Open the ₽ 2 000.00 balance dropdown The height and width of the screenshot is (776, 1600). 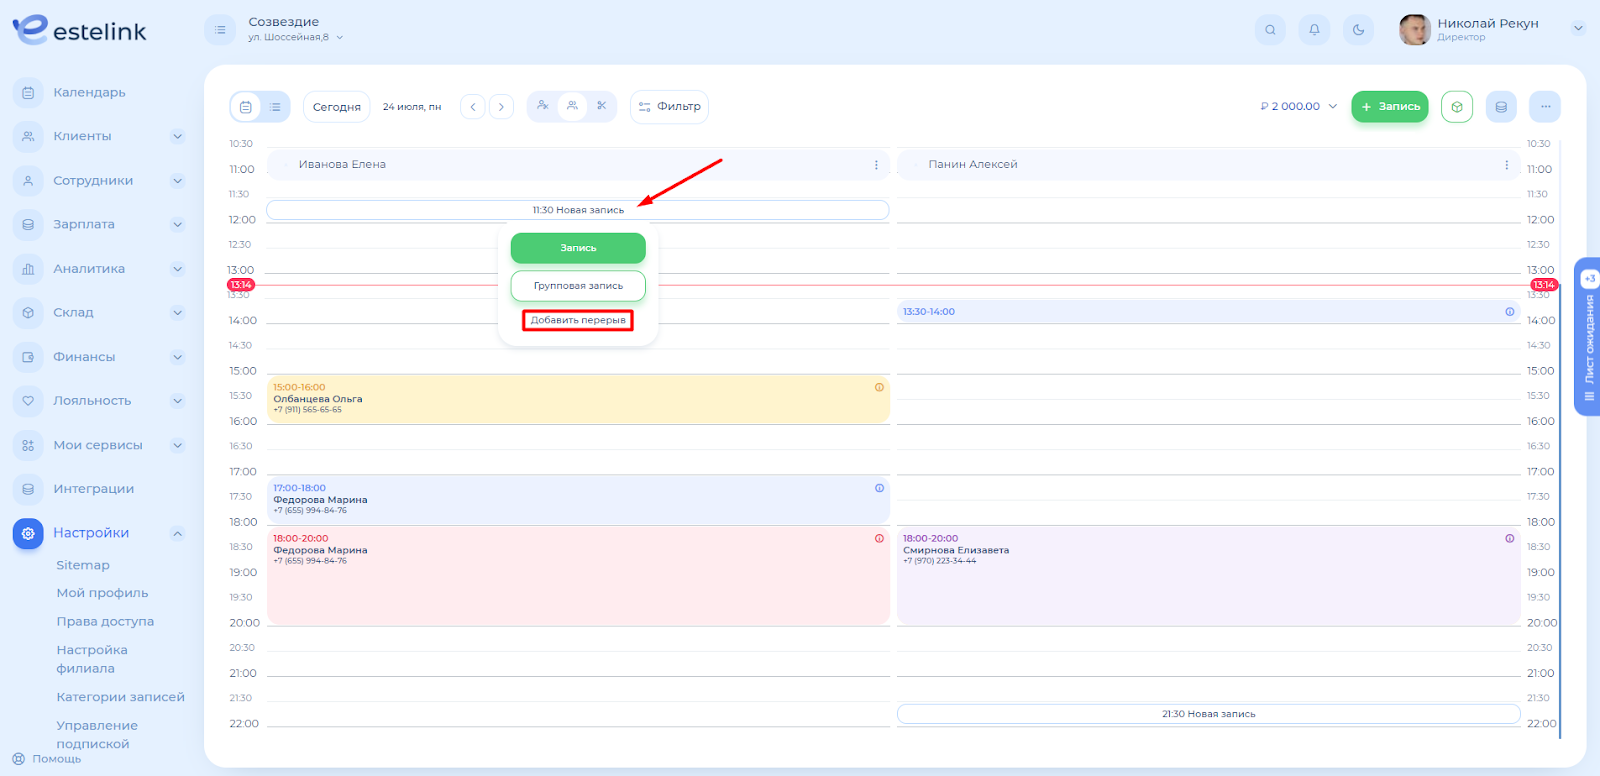[1298, 107]
